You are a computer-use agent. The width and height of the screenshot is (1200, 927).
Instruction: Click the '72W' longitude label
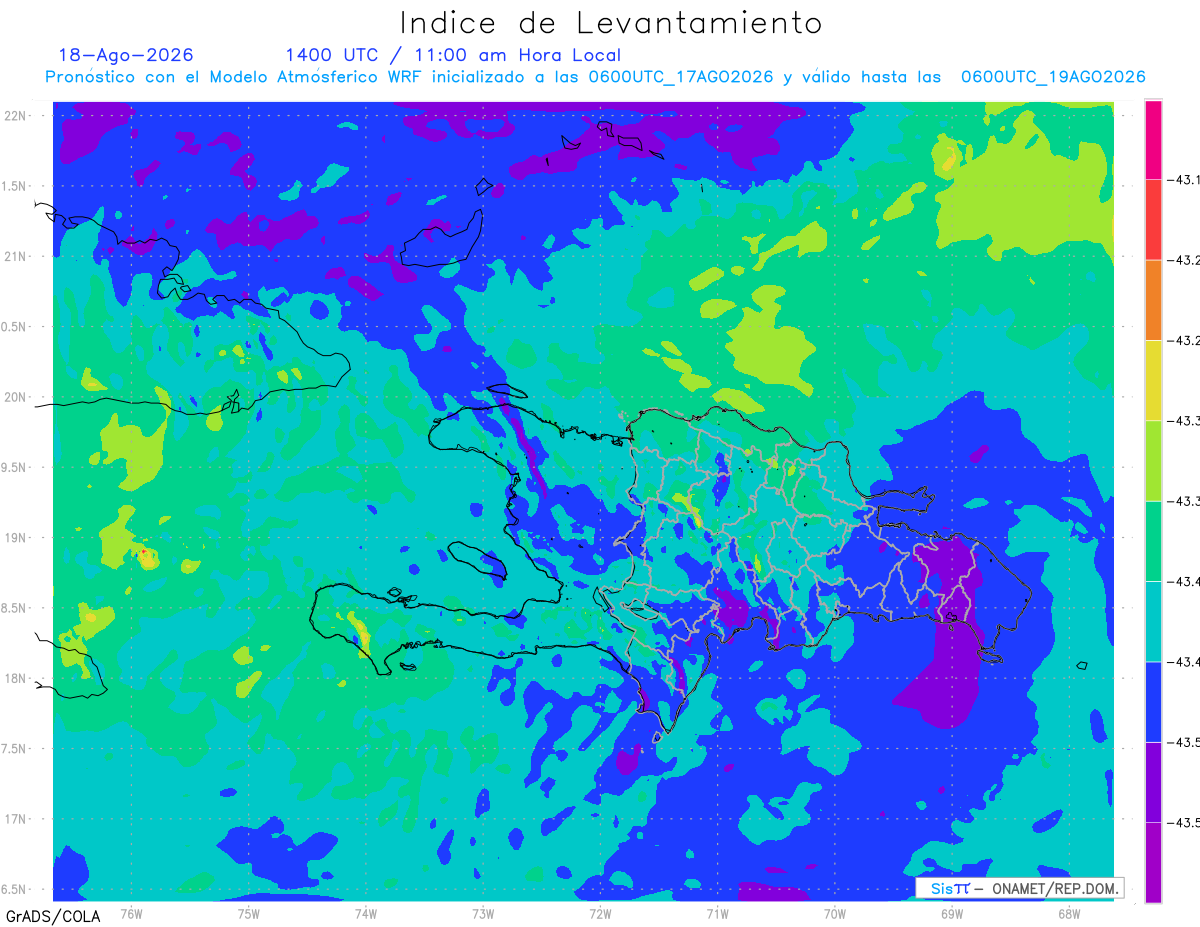pos(600,914)
